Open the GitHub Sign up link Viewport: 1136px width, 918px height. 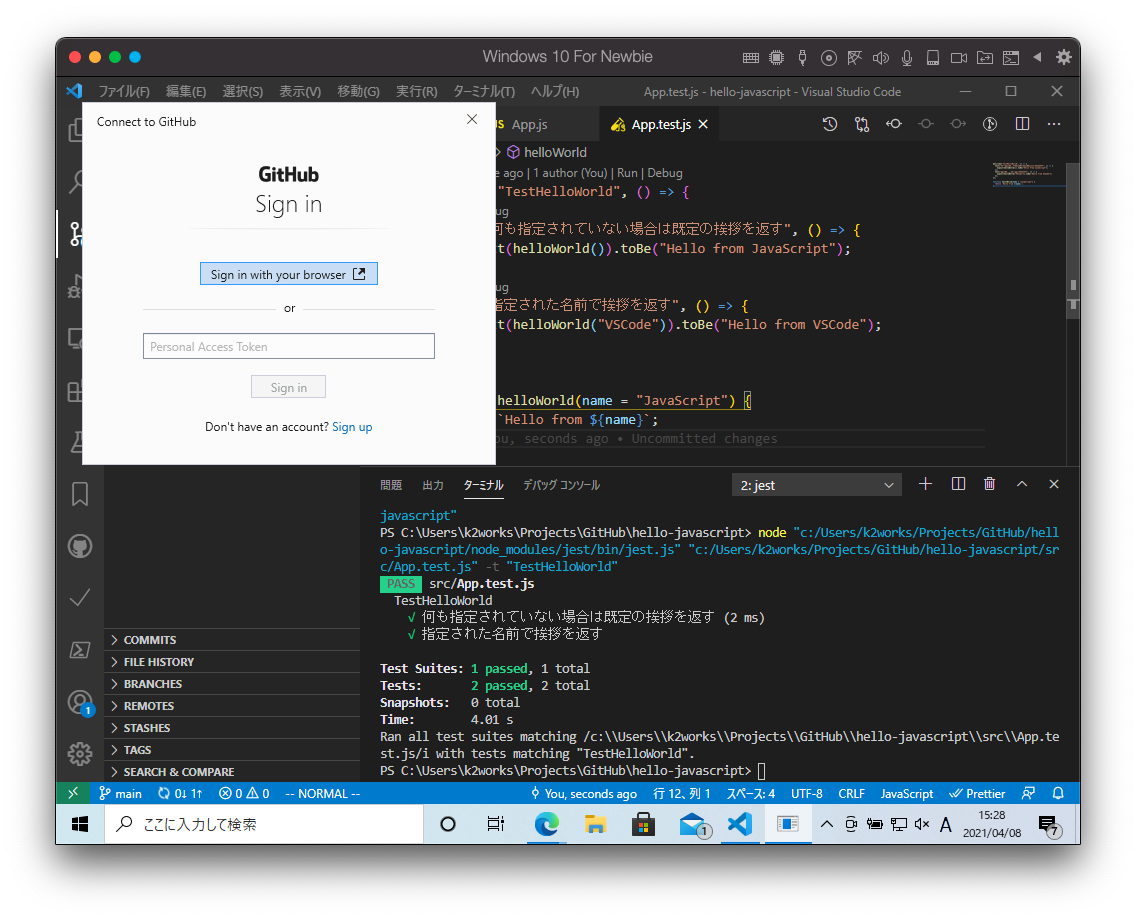(x=352, y=427)
